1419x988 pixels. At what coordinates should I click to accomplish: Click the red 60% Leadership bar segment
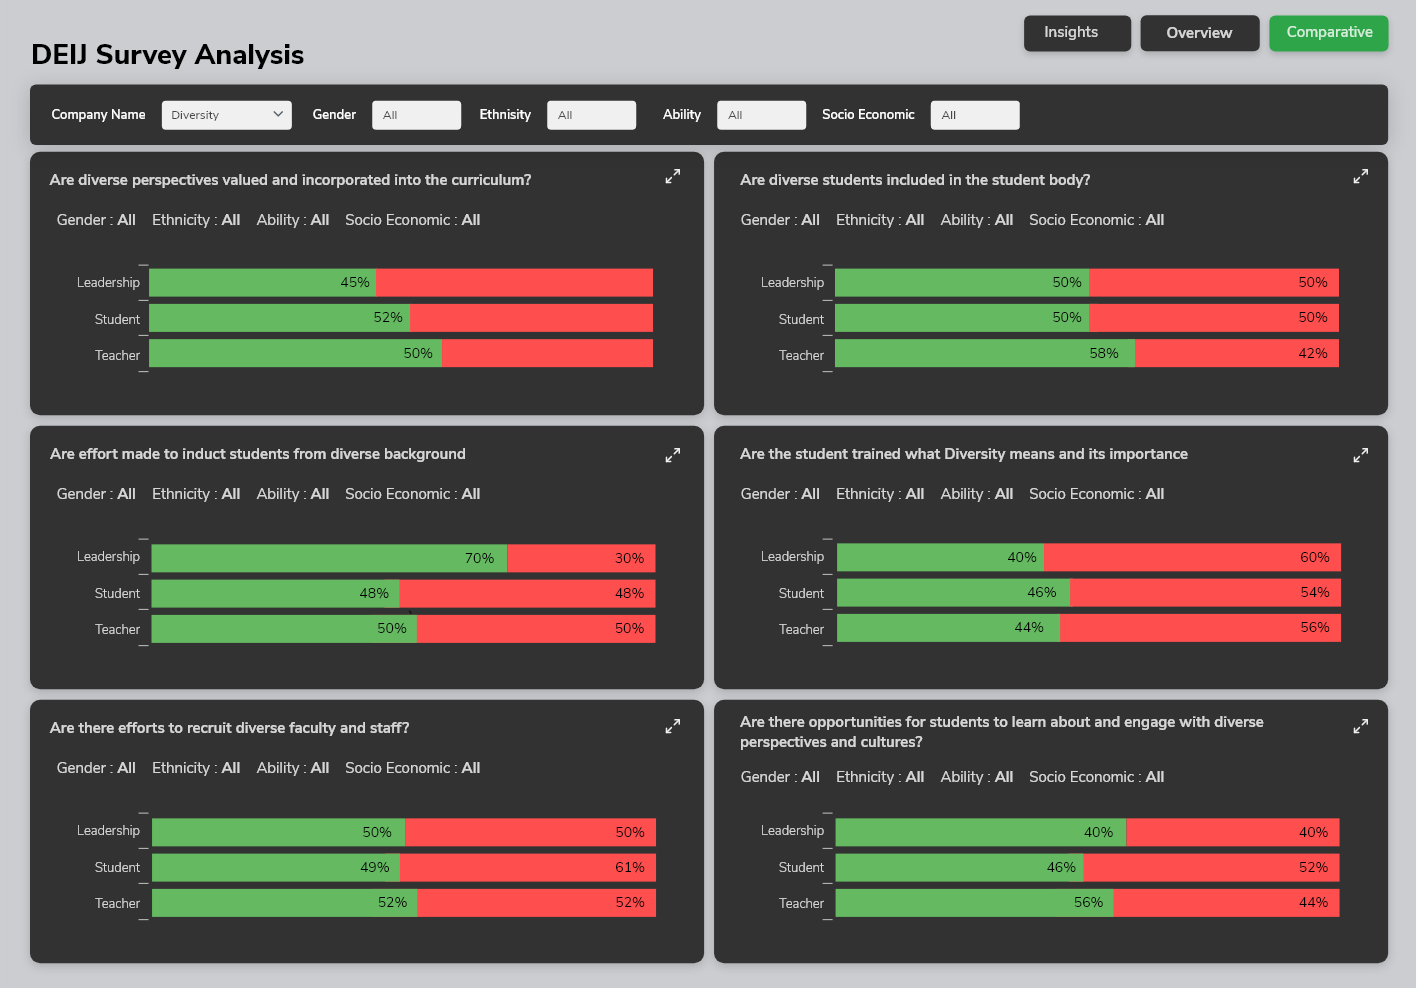pos(1192,558)
